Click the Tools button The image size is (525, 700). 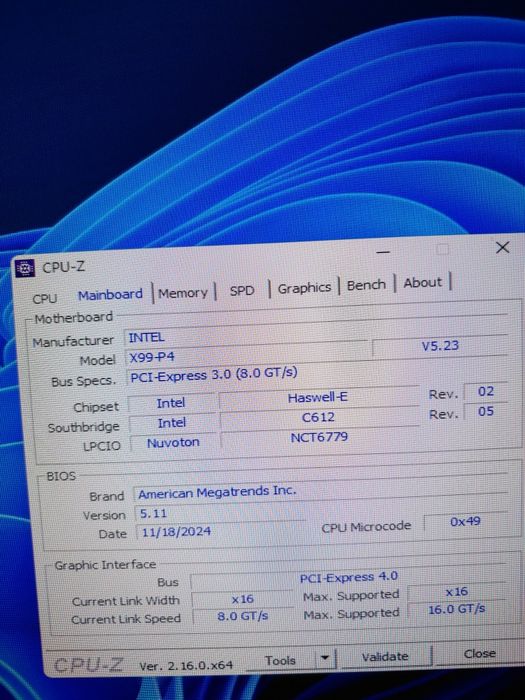click(x=280, y=660)
